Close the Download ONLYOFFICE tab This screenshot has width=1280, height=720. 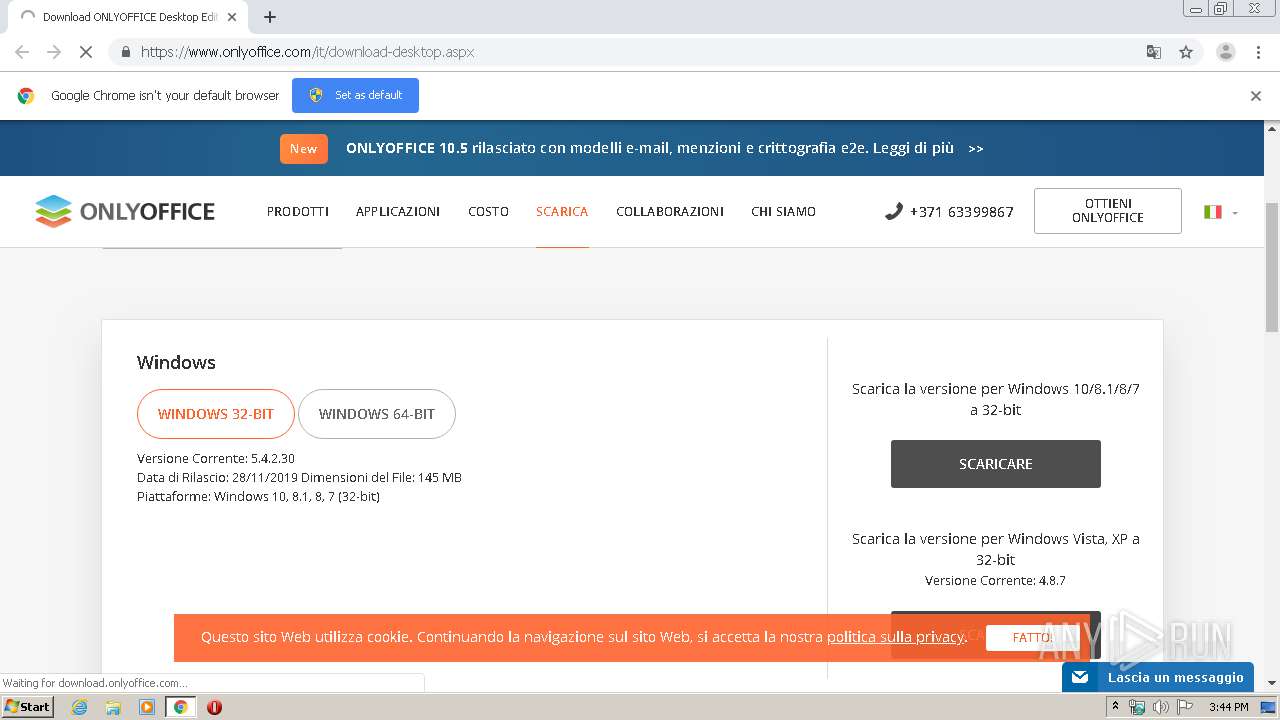coord(232,17)
